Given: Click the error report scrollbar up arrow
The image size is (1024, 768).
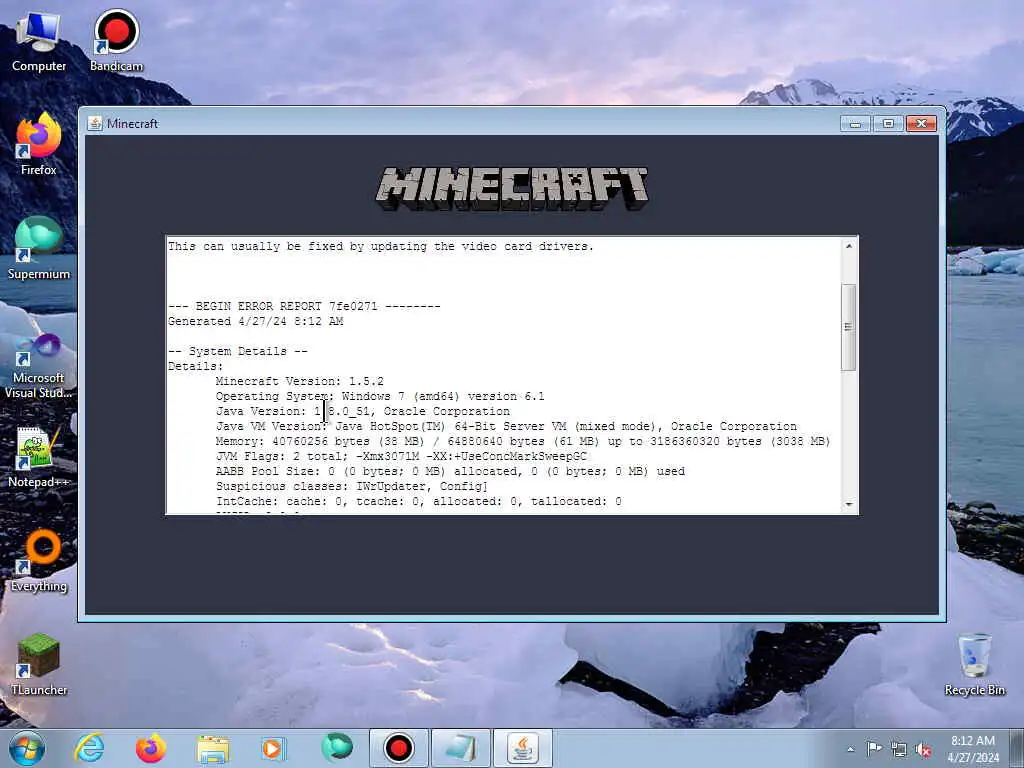Looking at the screenshot, I should [x=848, y=246].
